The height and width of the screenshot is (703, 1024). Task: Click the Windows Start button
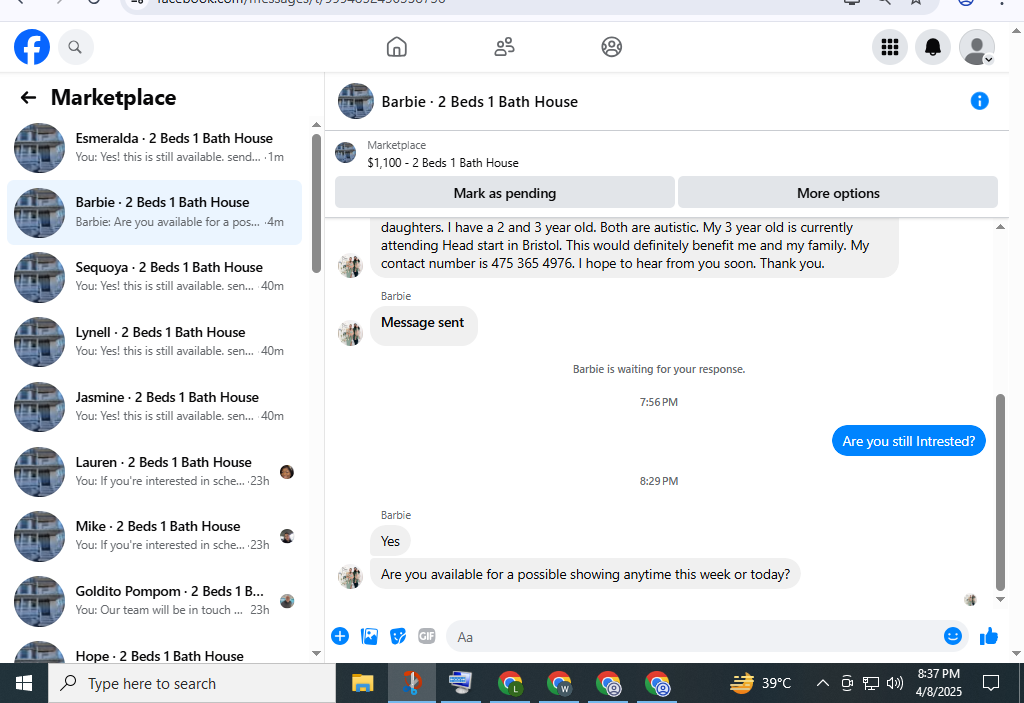pyautogui.click(x=24, y=683)
